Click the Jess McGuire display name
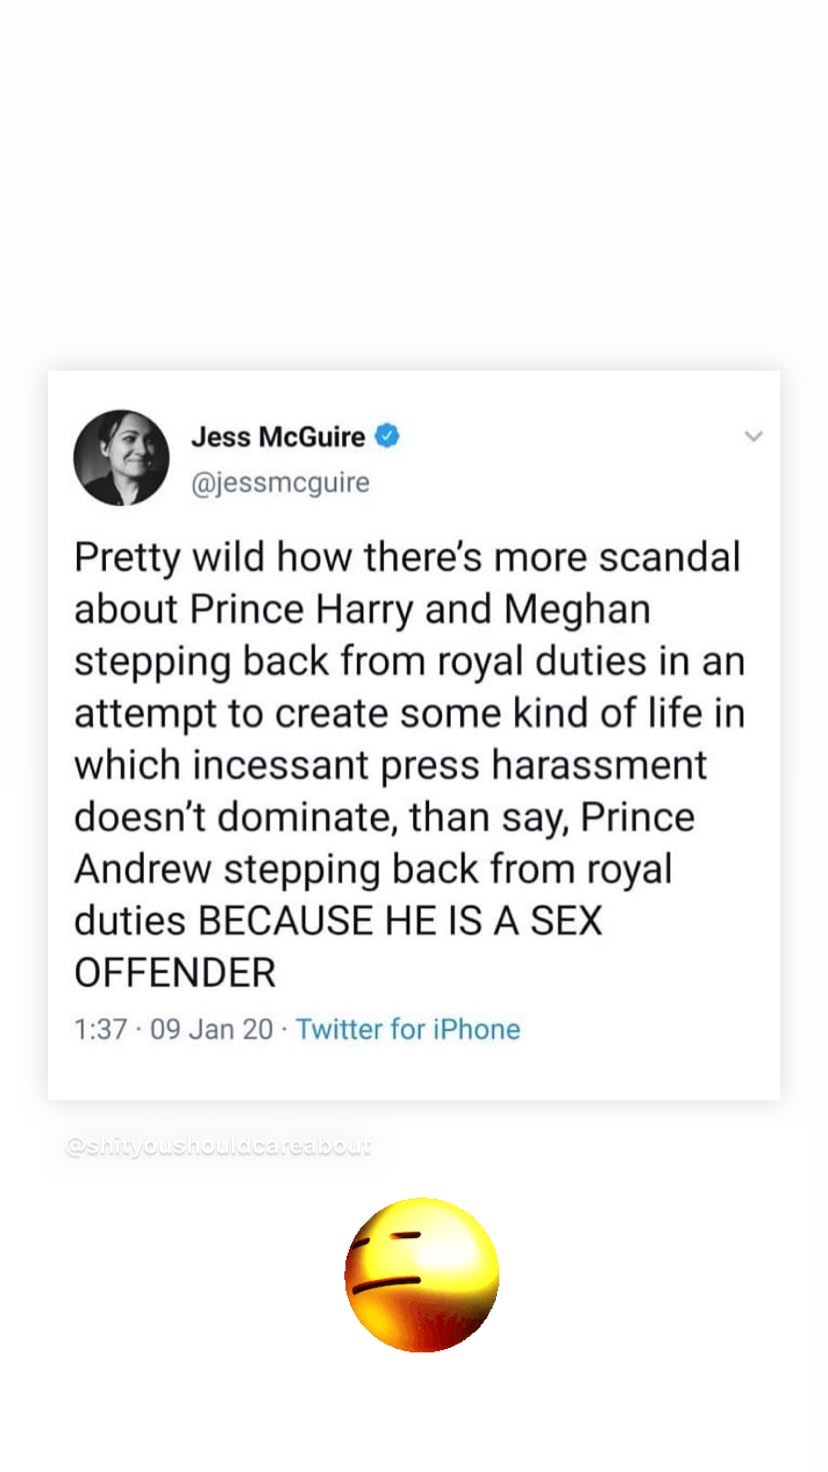Image resolution: width=828 pixels, height=1472 pixels. coord(277,437)
